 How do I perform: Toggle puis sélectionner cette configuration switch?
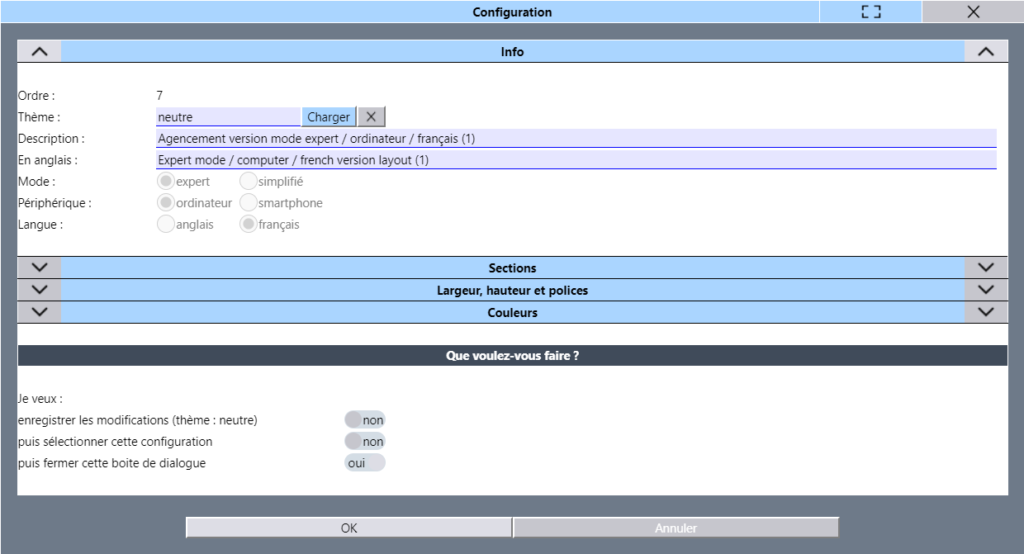(364, 441)
